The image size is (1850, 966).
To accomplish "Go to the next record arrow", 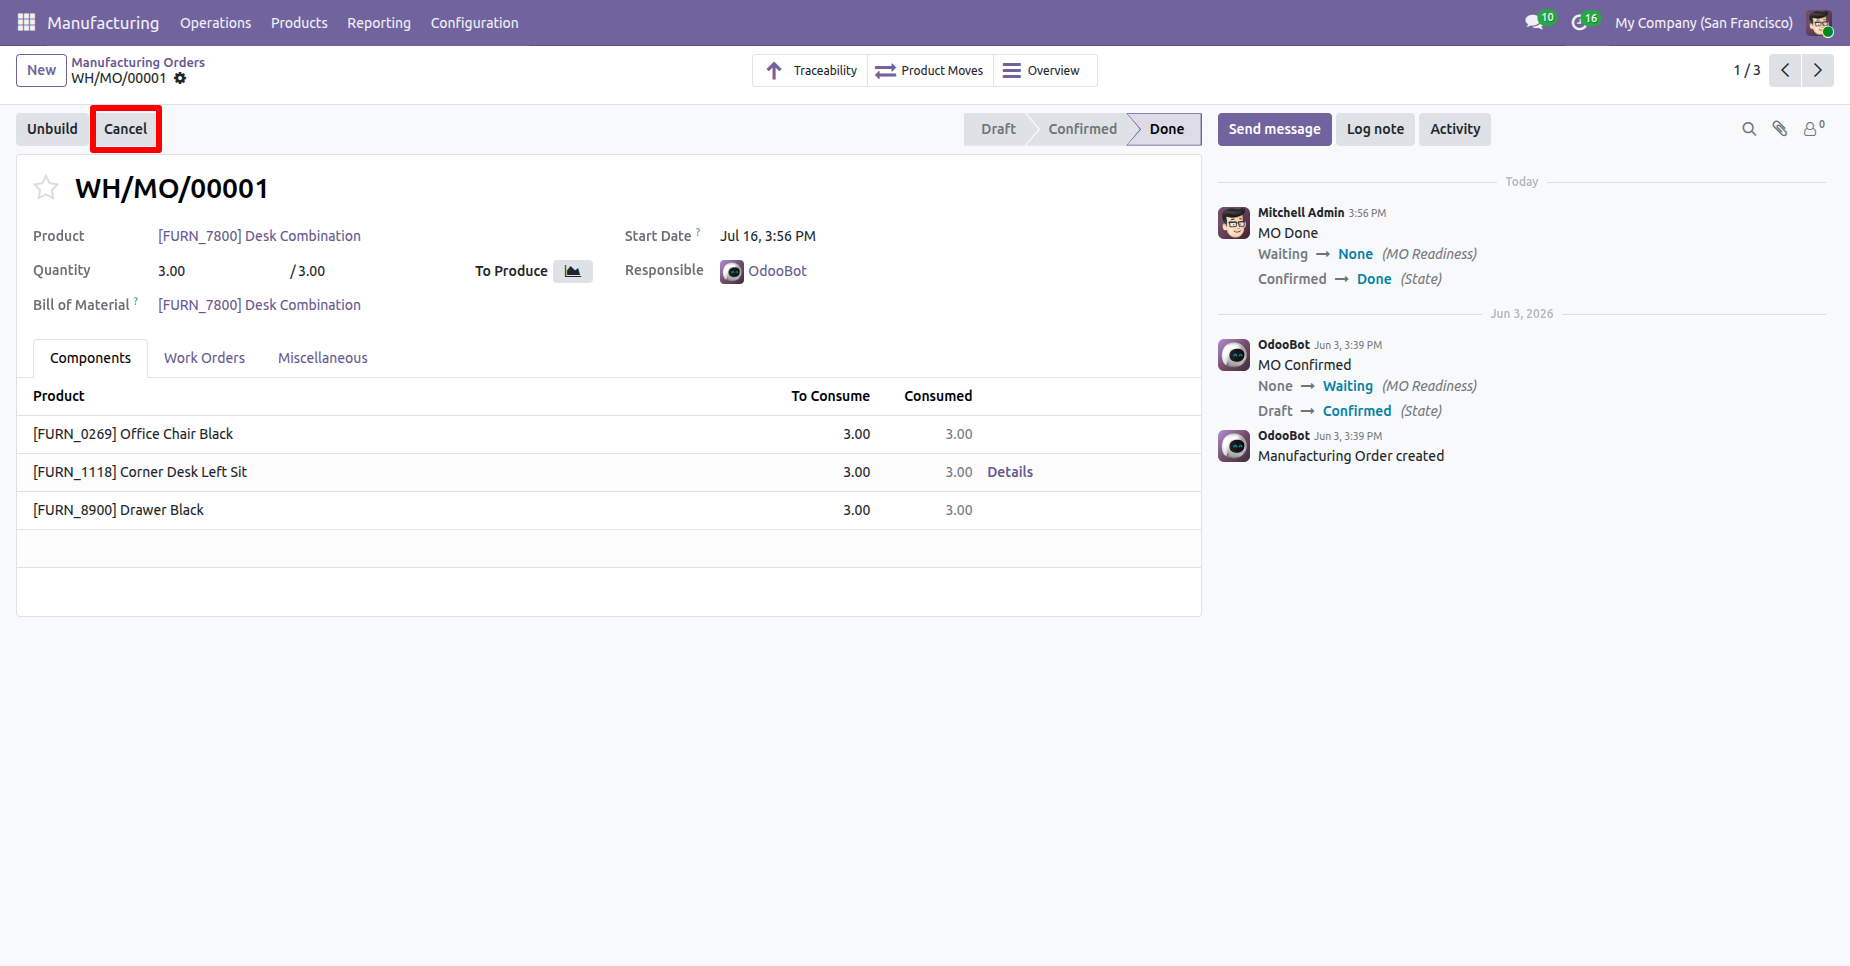I will [x=1818, y=70].
